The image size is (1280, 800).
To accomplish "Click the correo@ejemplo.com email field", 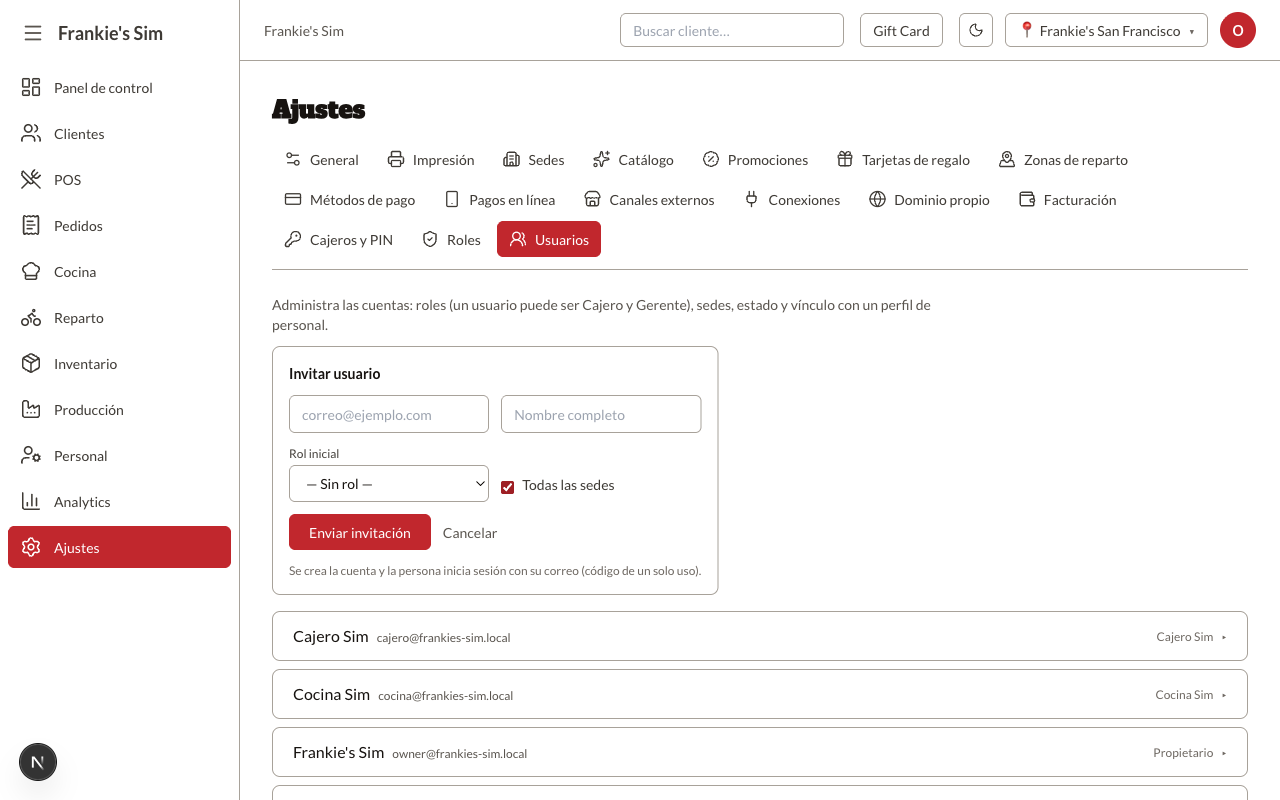I will point(389,414).
